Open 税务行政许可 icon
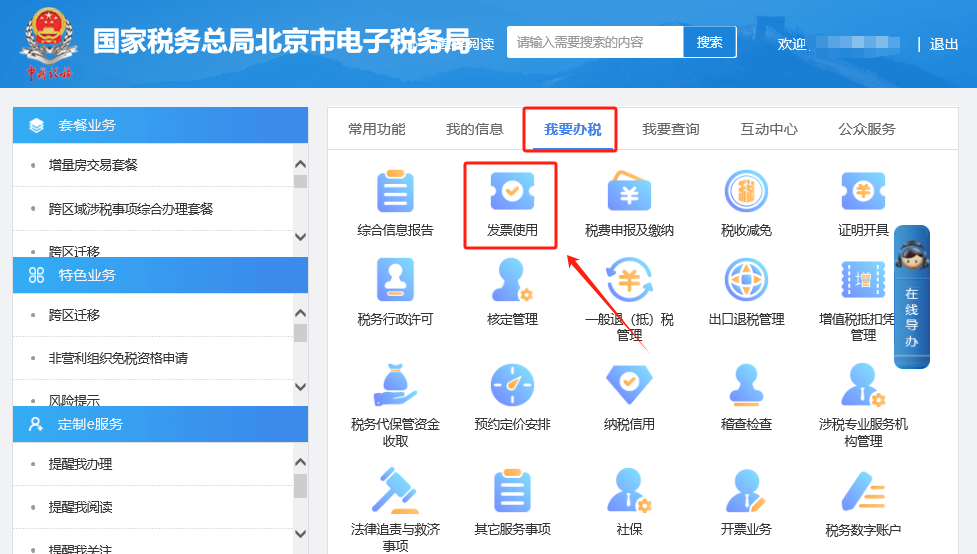The image size is (977, 554). pyautogui.click(x=395, y=280)
